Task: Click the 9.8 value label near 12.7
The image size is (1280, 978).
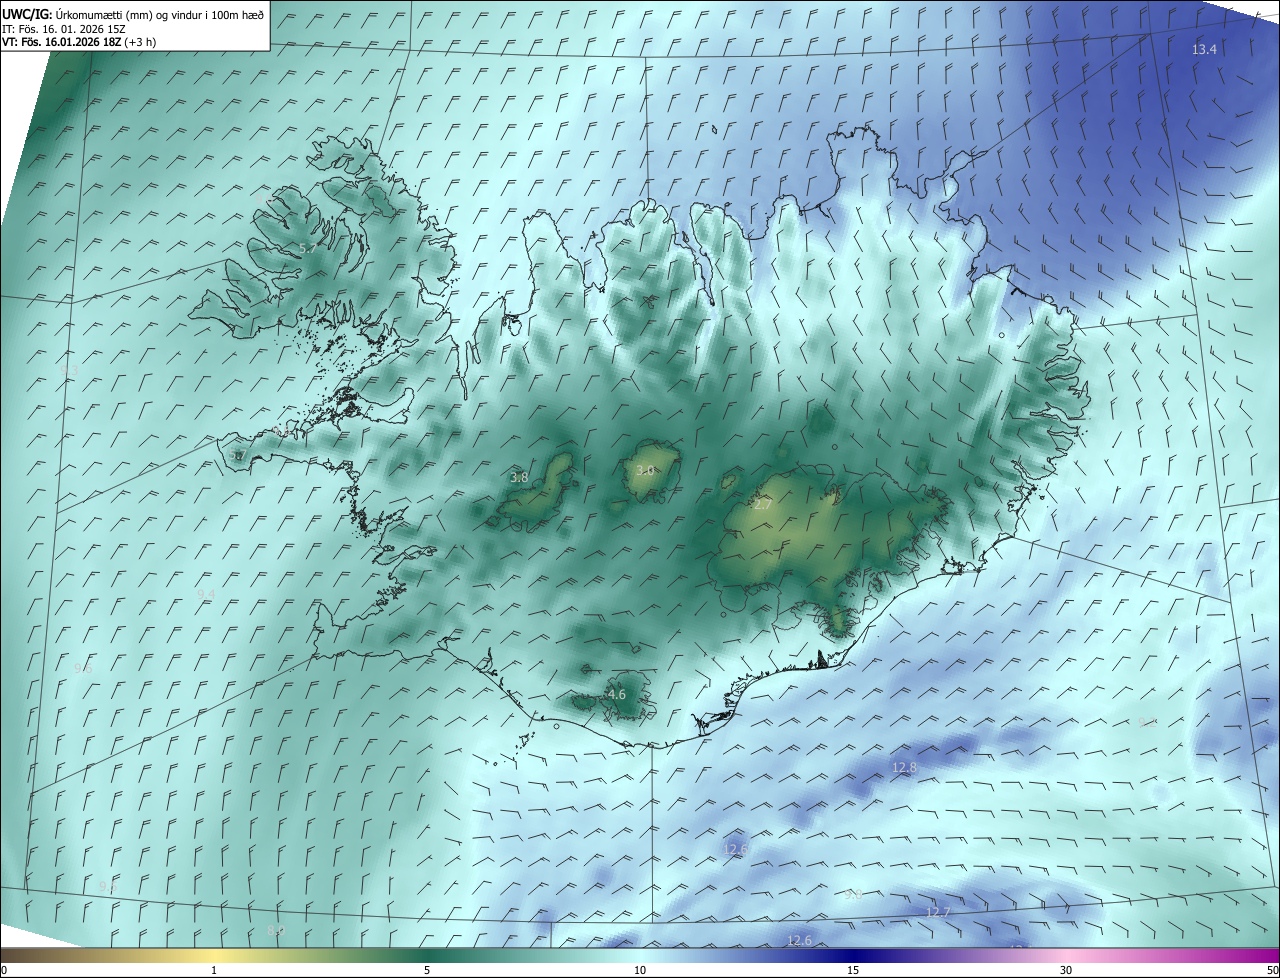Action: click(x=853, y=895)
